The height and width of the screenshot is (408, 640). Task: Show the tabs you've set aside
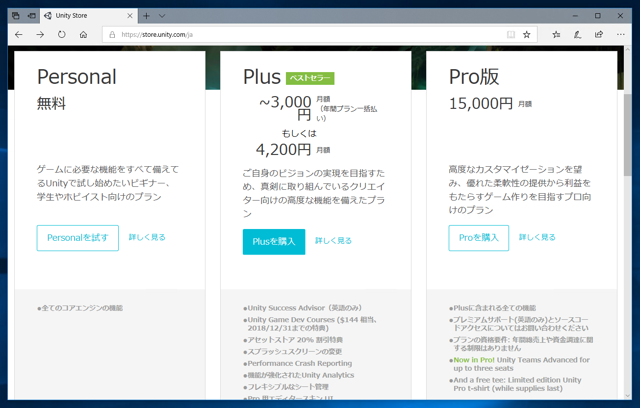click(16, 16)
